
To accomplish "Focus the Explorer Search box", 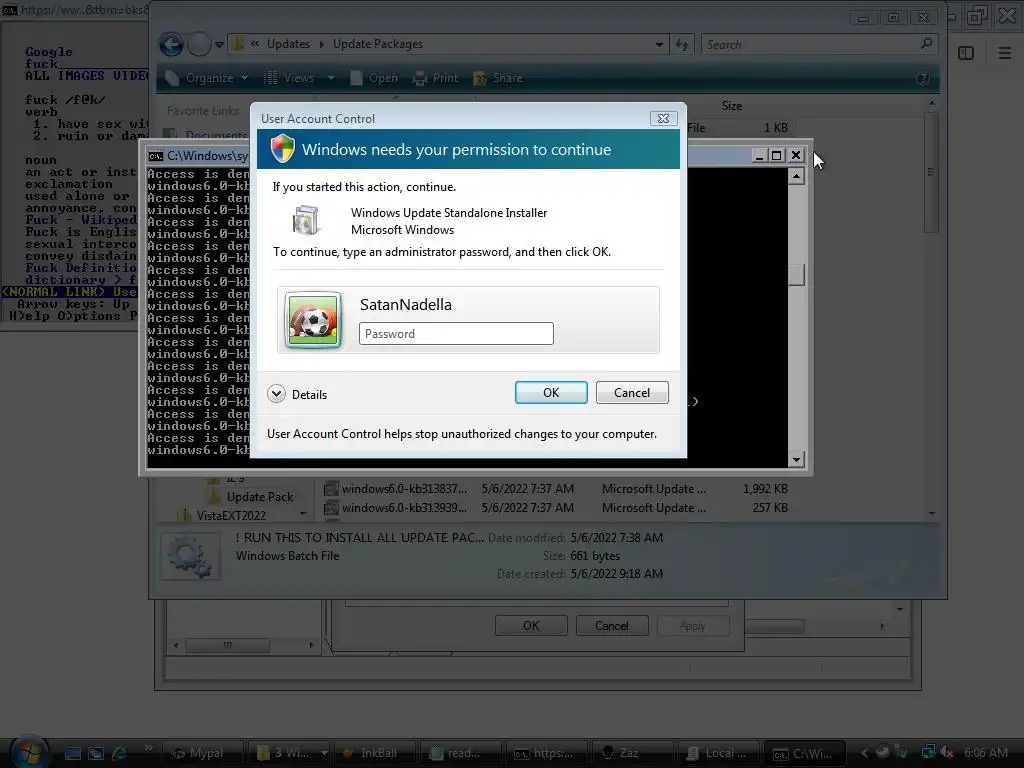I will (810, 44).
